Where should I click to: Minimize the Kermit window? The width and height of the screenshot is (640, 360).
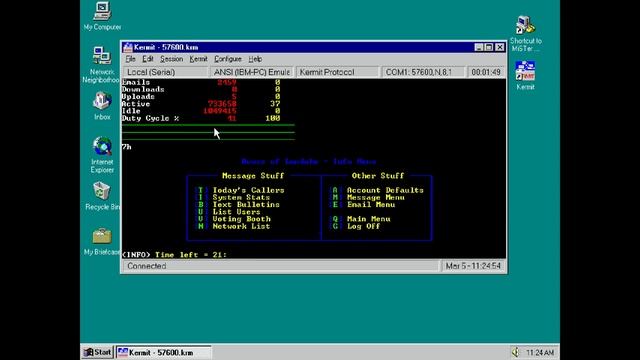tap(479, 47)
